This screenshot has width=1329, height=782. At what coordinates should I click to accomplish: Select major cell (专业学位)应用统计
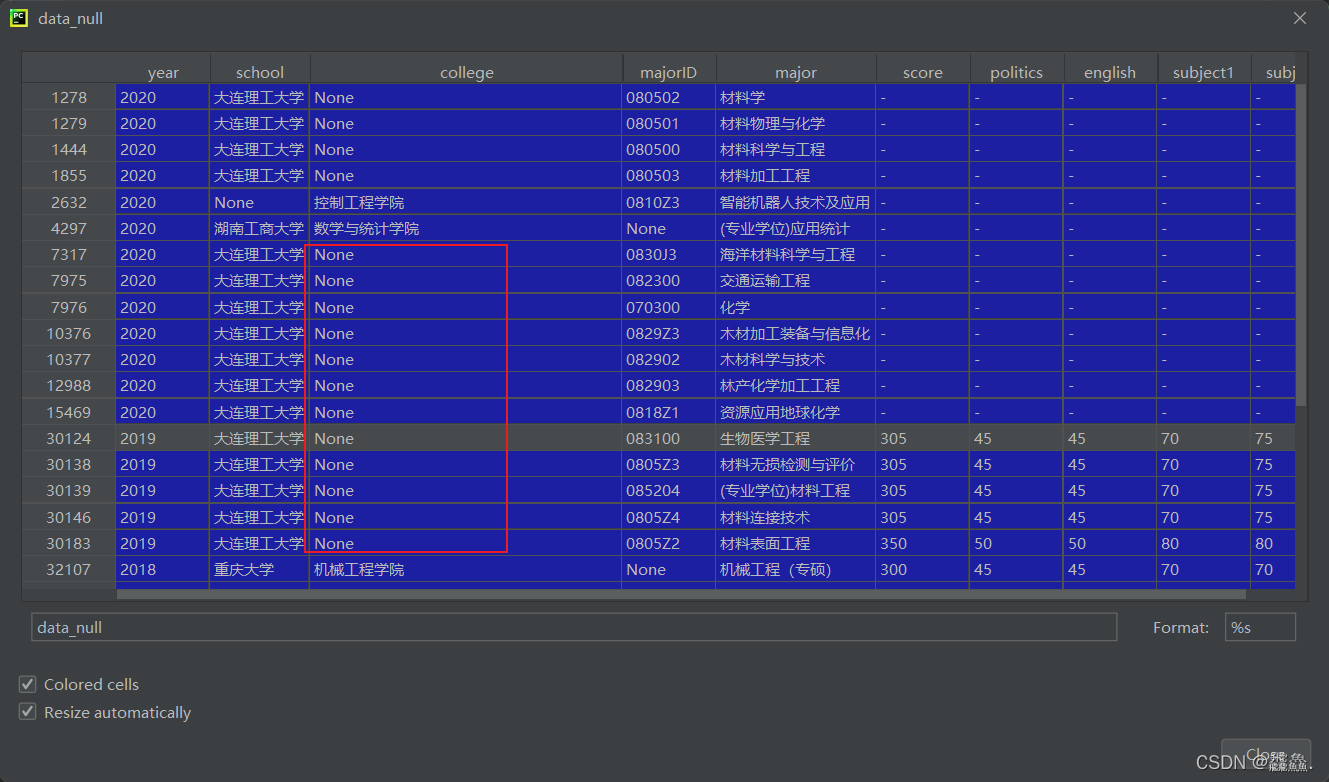point(796,228)
